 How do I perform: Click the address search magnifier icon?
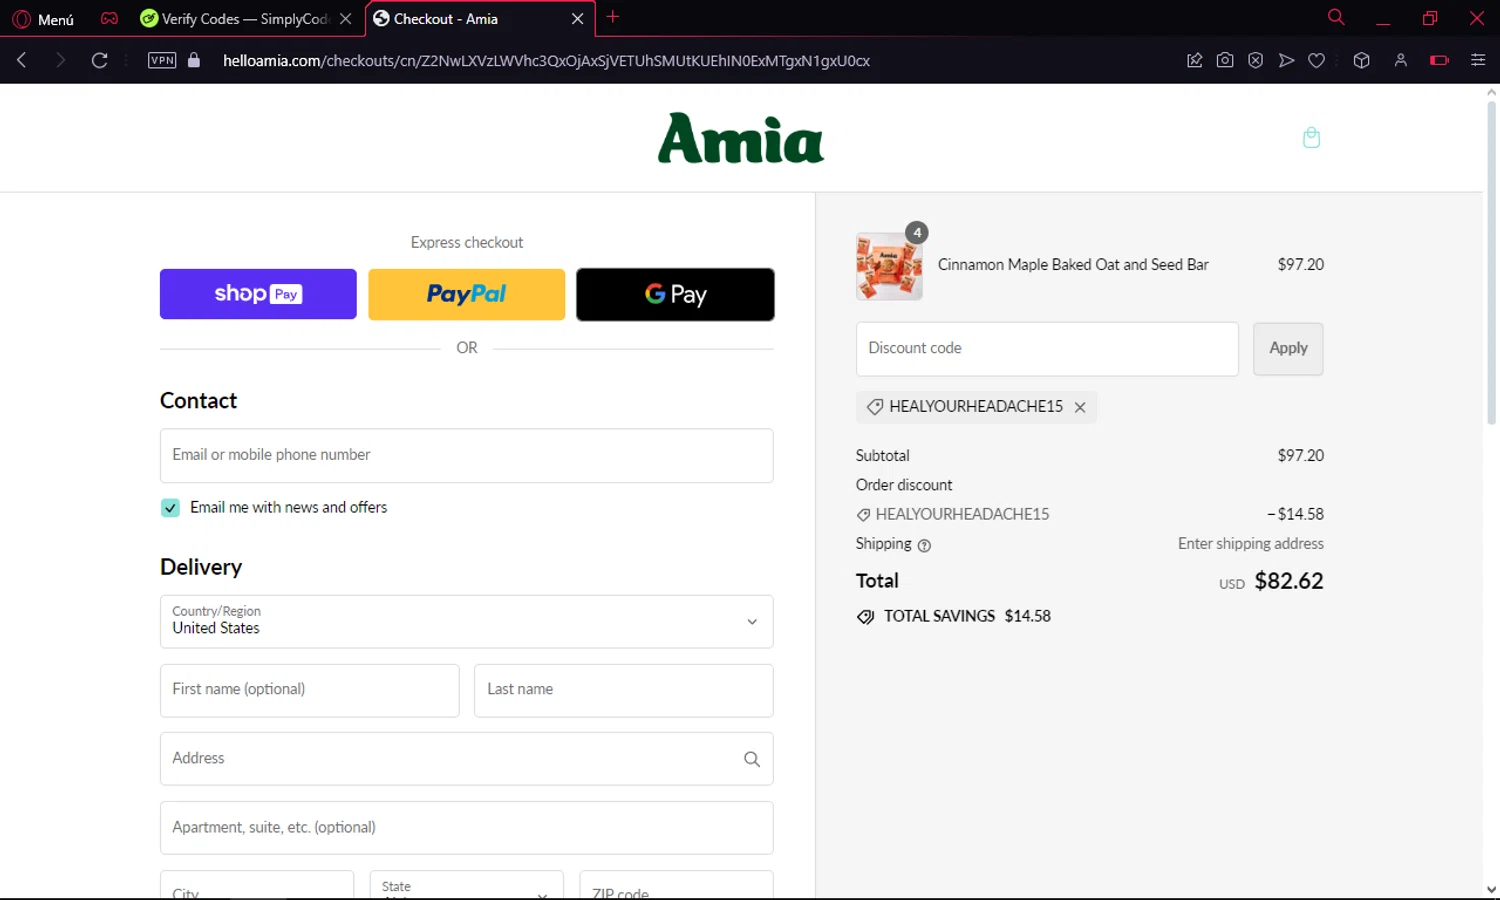click(752, 759)
